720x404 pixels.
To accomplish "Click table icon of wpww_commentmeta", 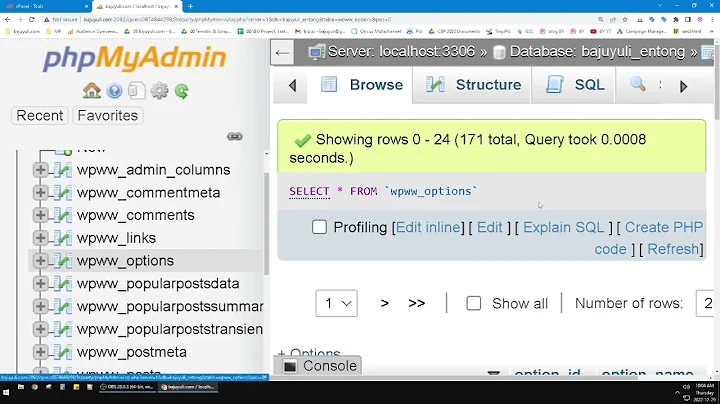I will click(63, 193).
